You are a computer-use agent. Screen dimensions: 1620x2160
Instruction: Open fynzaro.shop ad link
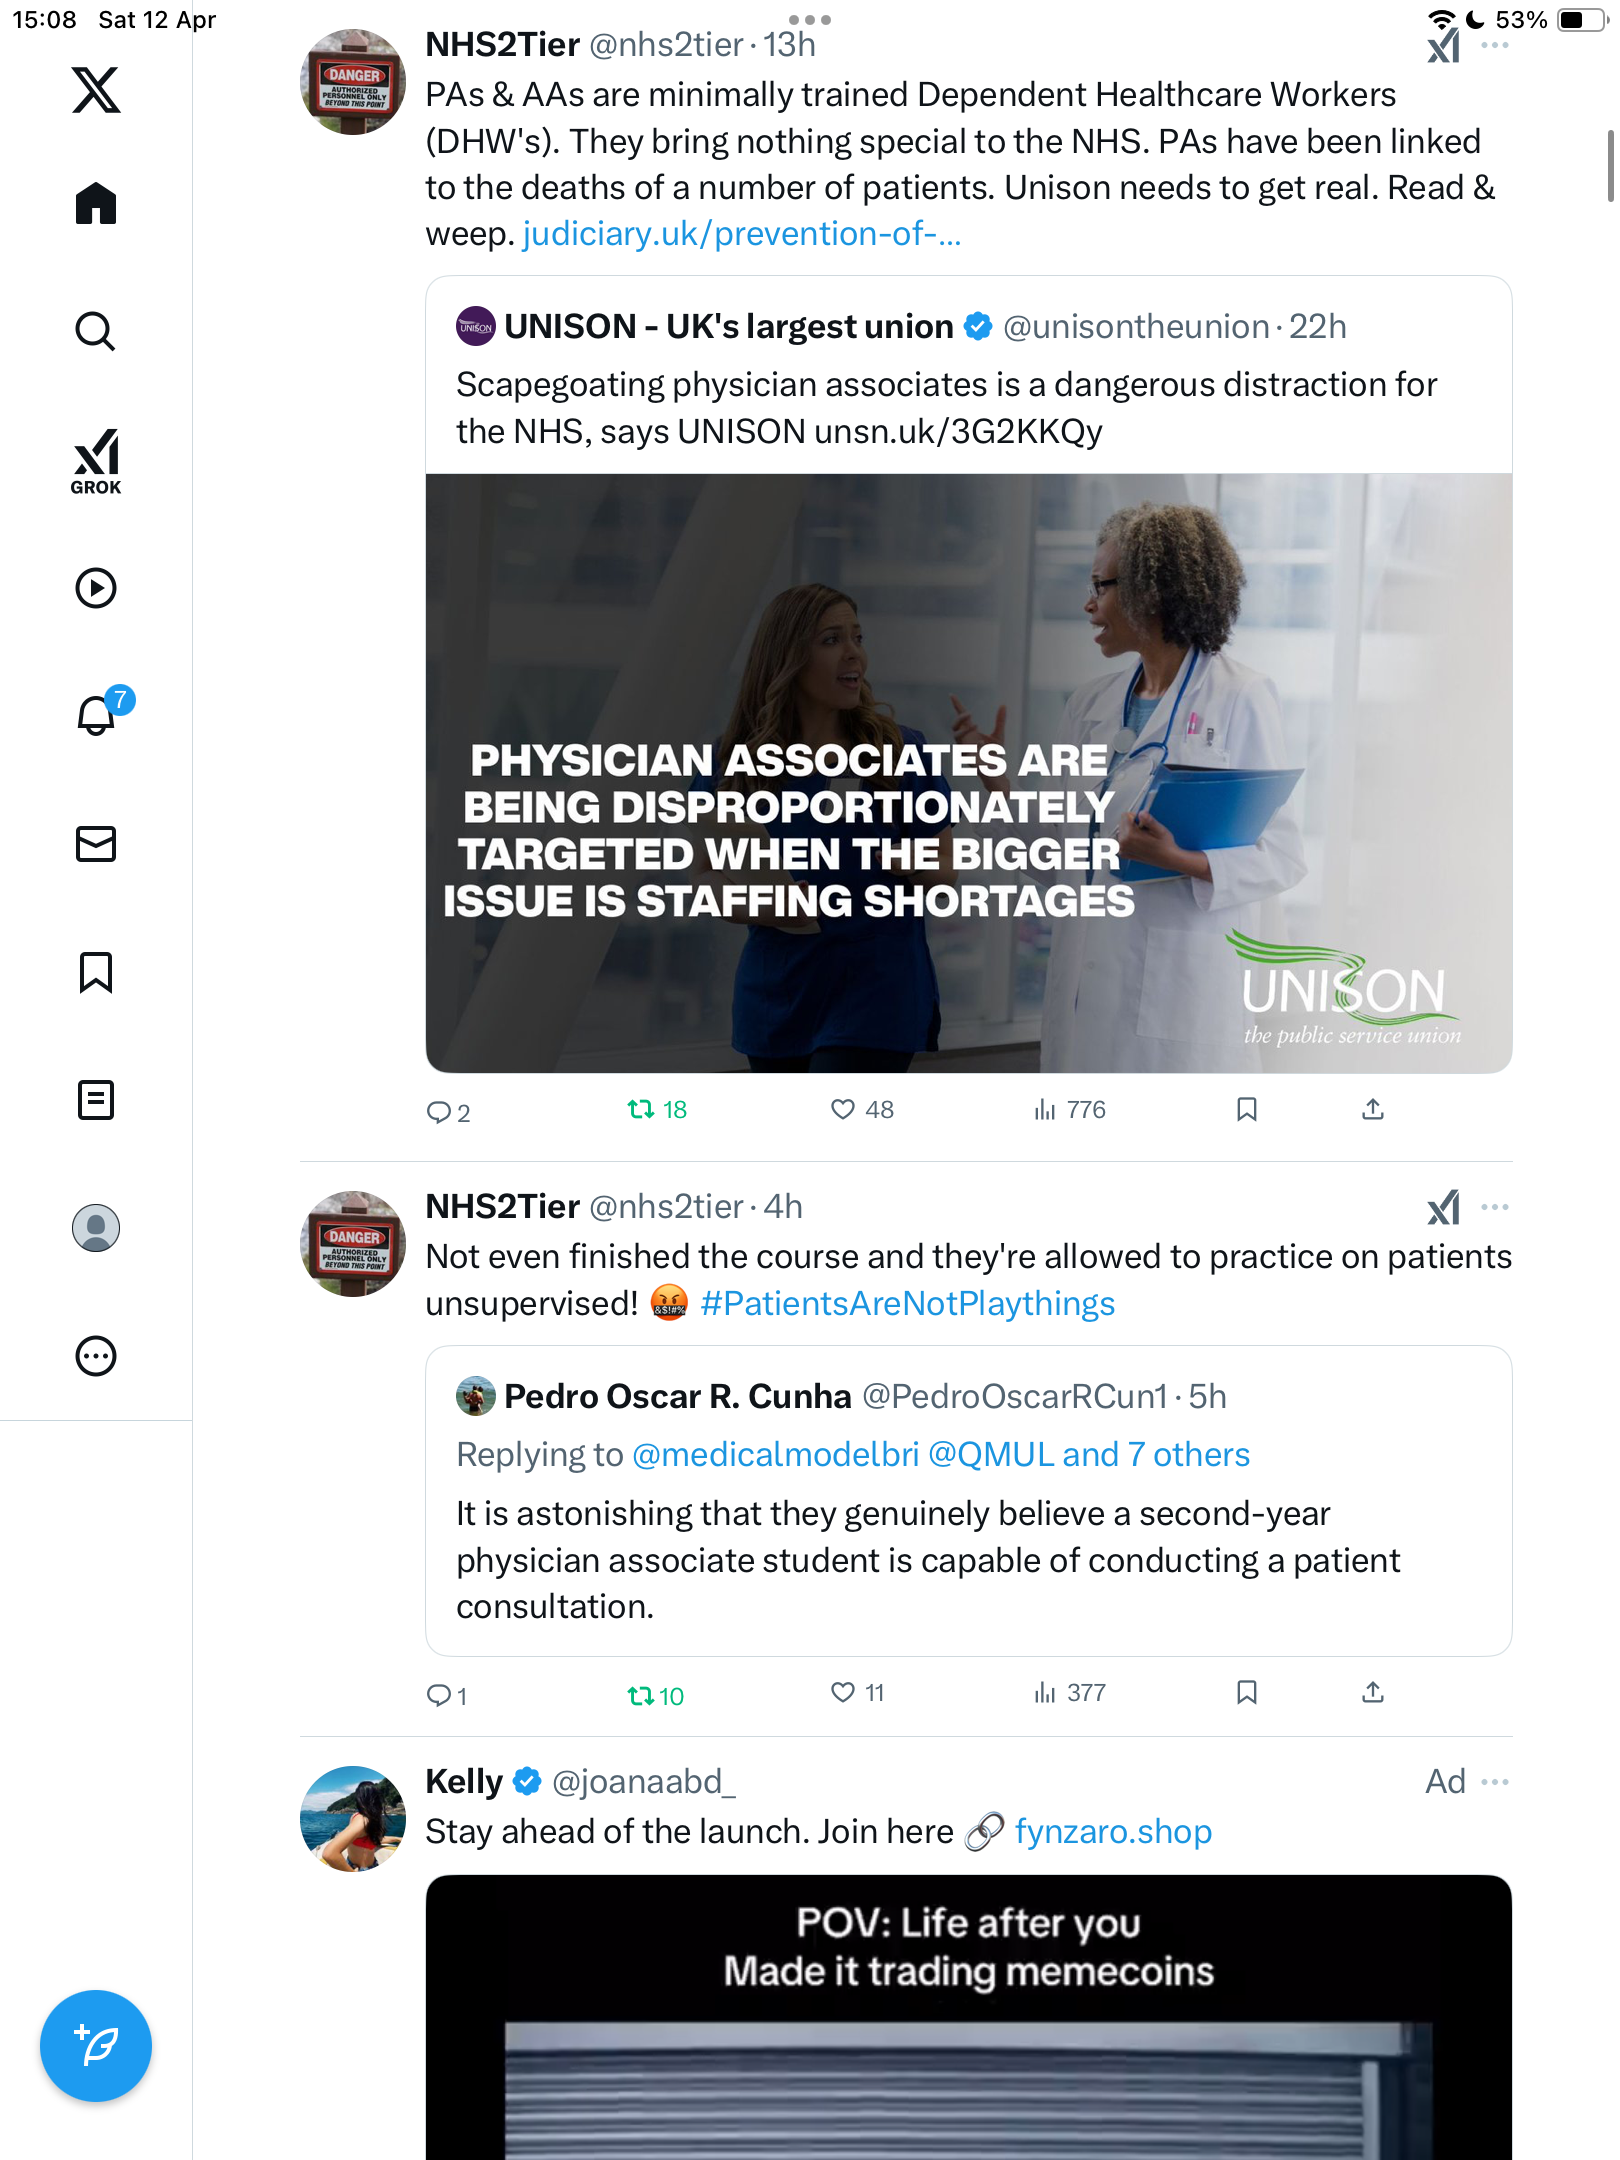pos(1113,1832)
